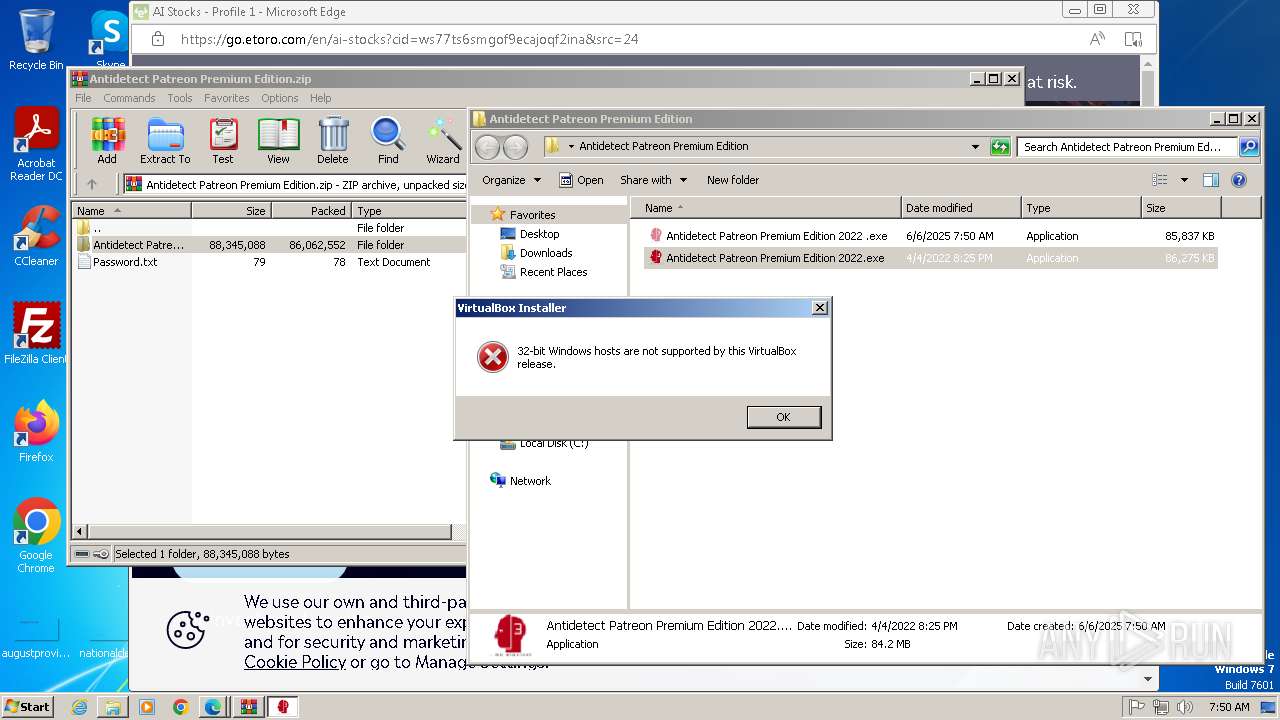Select exe dated 4/4/2022 in Explorer
The image size is (1280, 720).
pos(931,258)
